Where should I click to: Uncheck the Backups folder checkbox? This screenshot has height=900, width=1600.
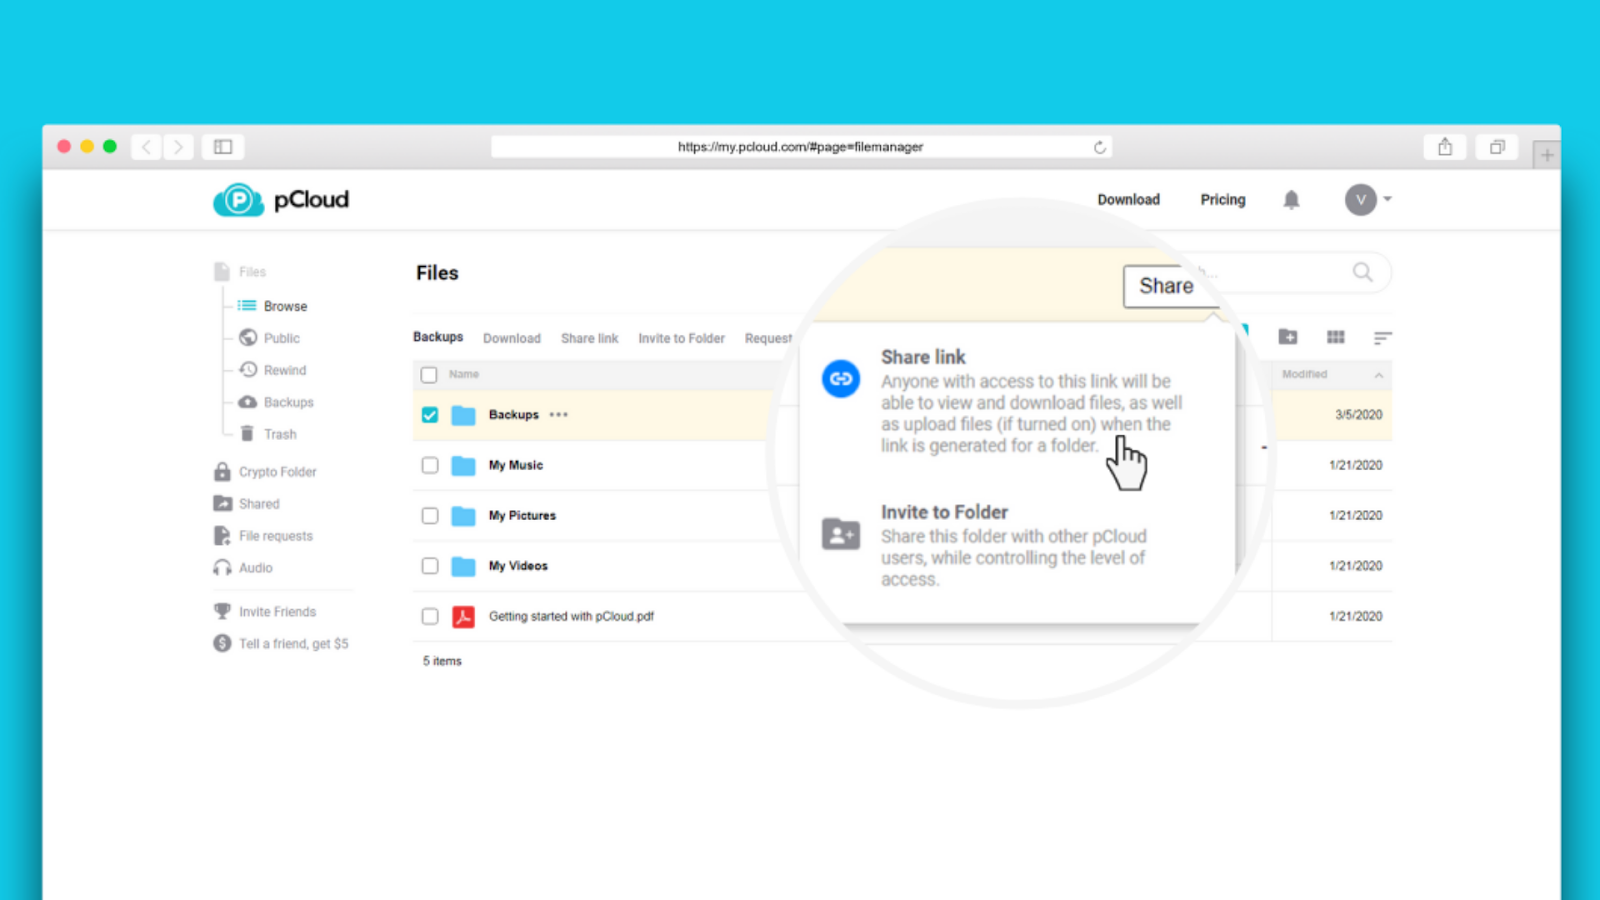click(x=430, y=415)
